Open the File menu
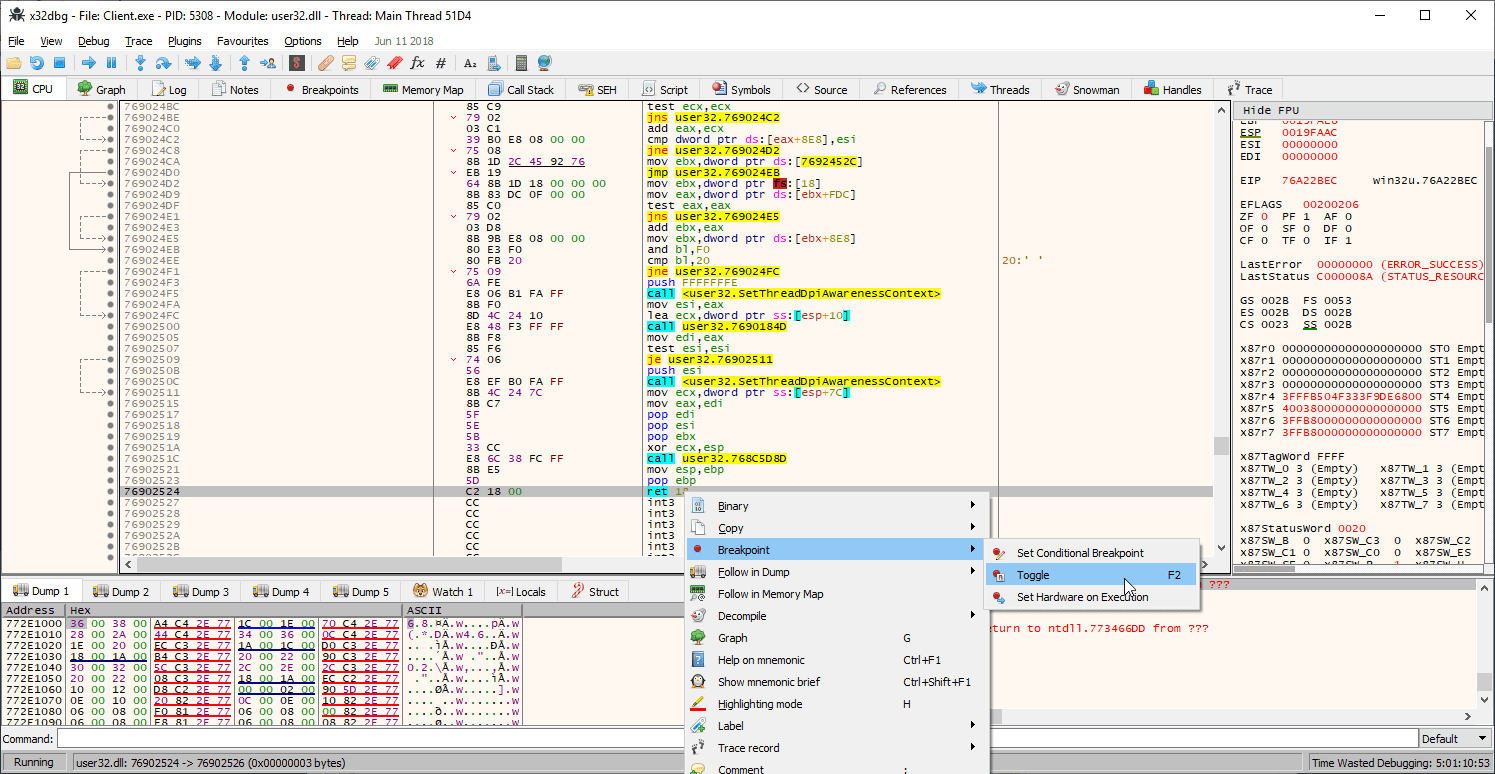Viewport: 1495px width, 774px height. click(16, 41)
